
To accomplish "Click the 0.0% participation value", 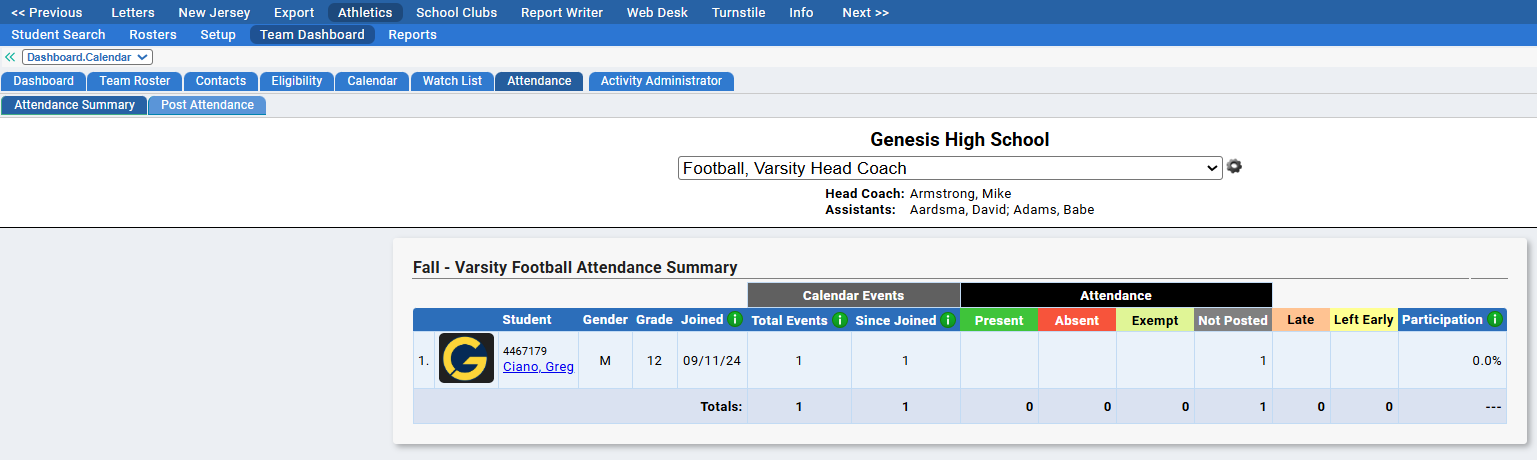I will click(x=1486, y=360).
